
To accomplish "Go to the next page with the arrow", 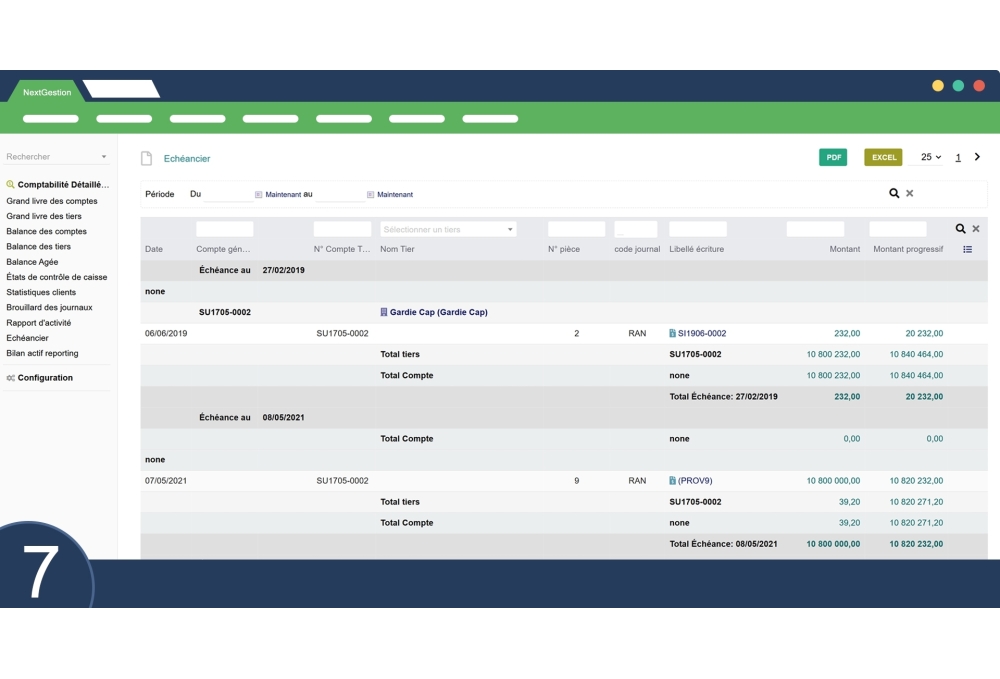I will (x=977, y=157).
